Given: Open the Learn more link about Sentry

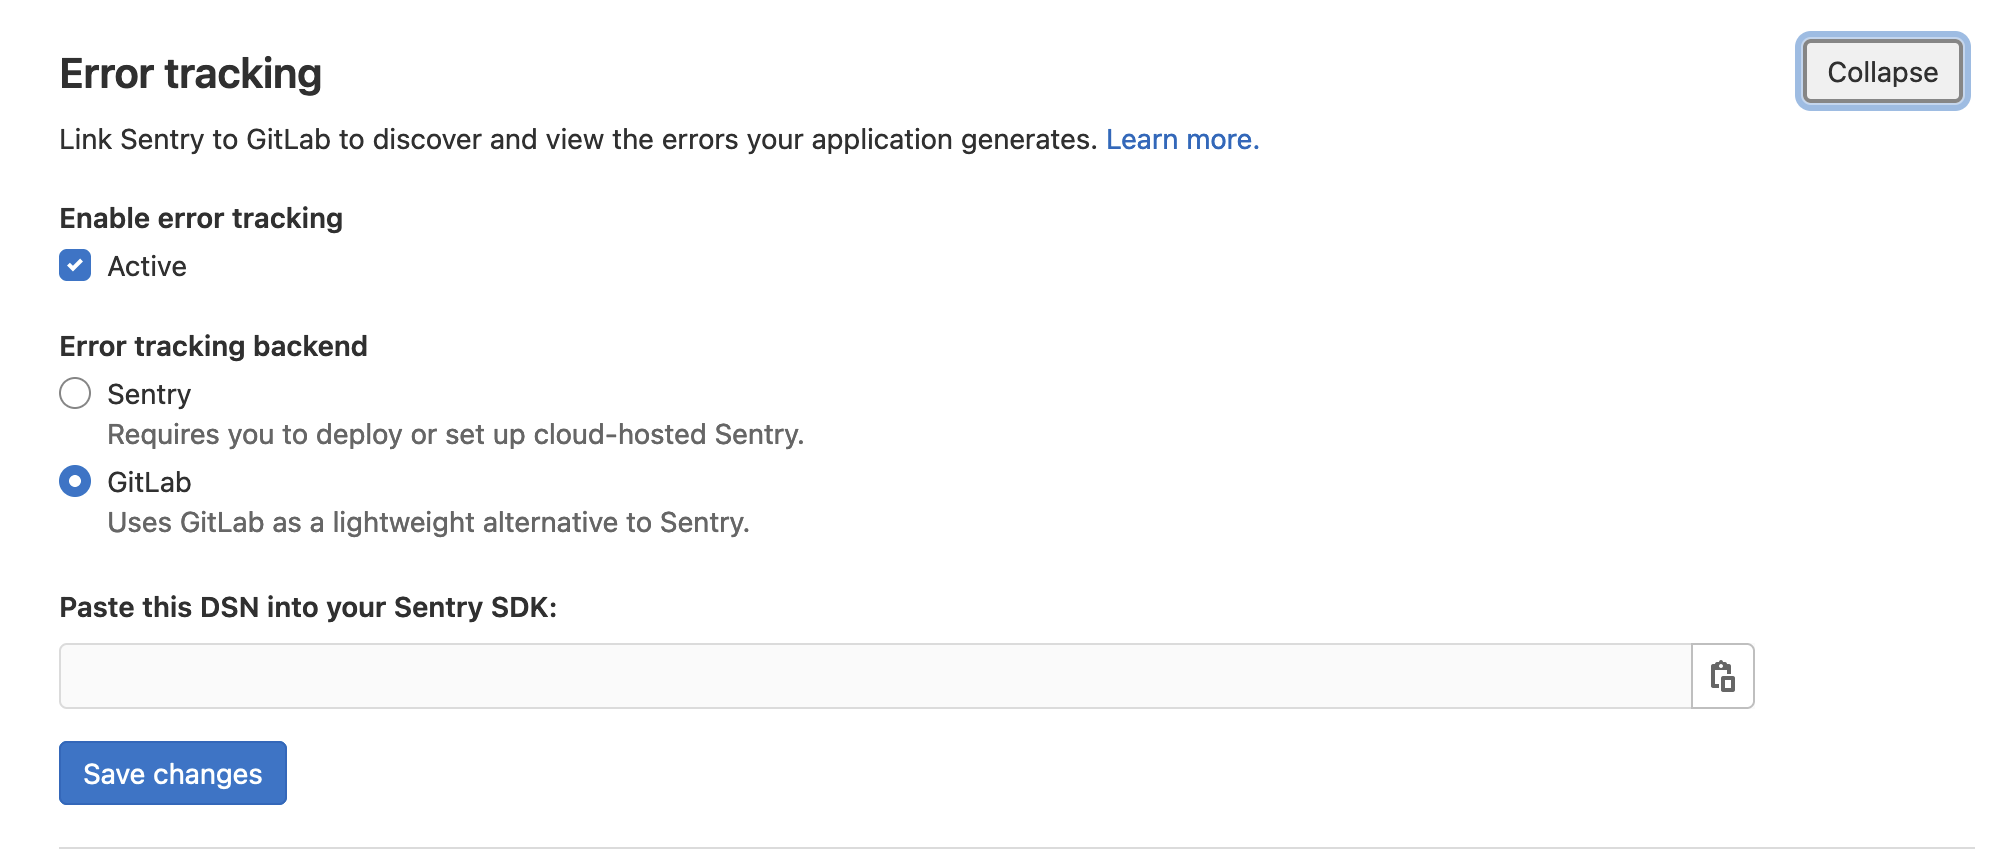Looking at the screenshot, I should 1181,139.
